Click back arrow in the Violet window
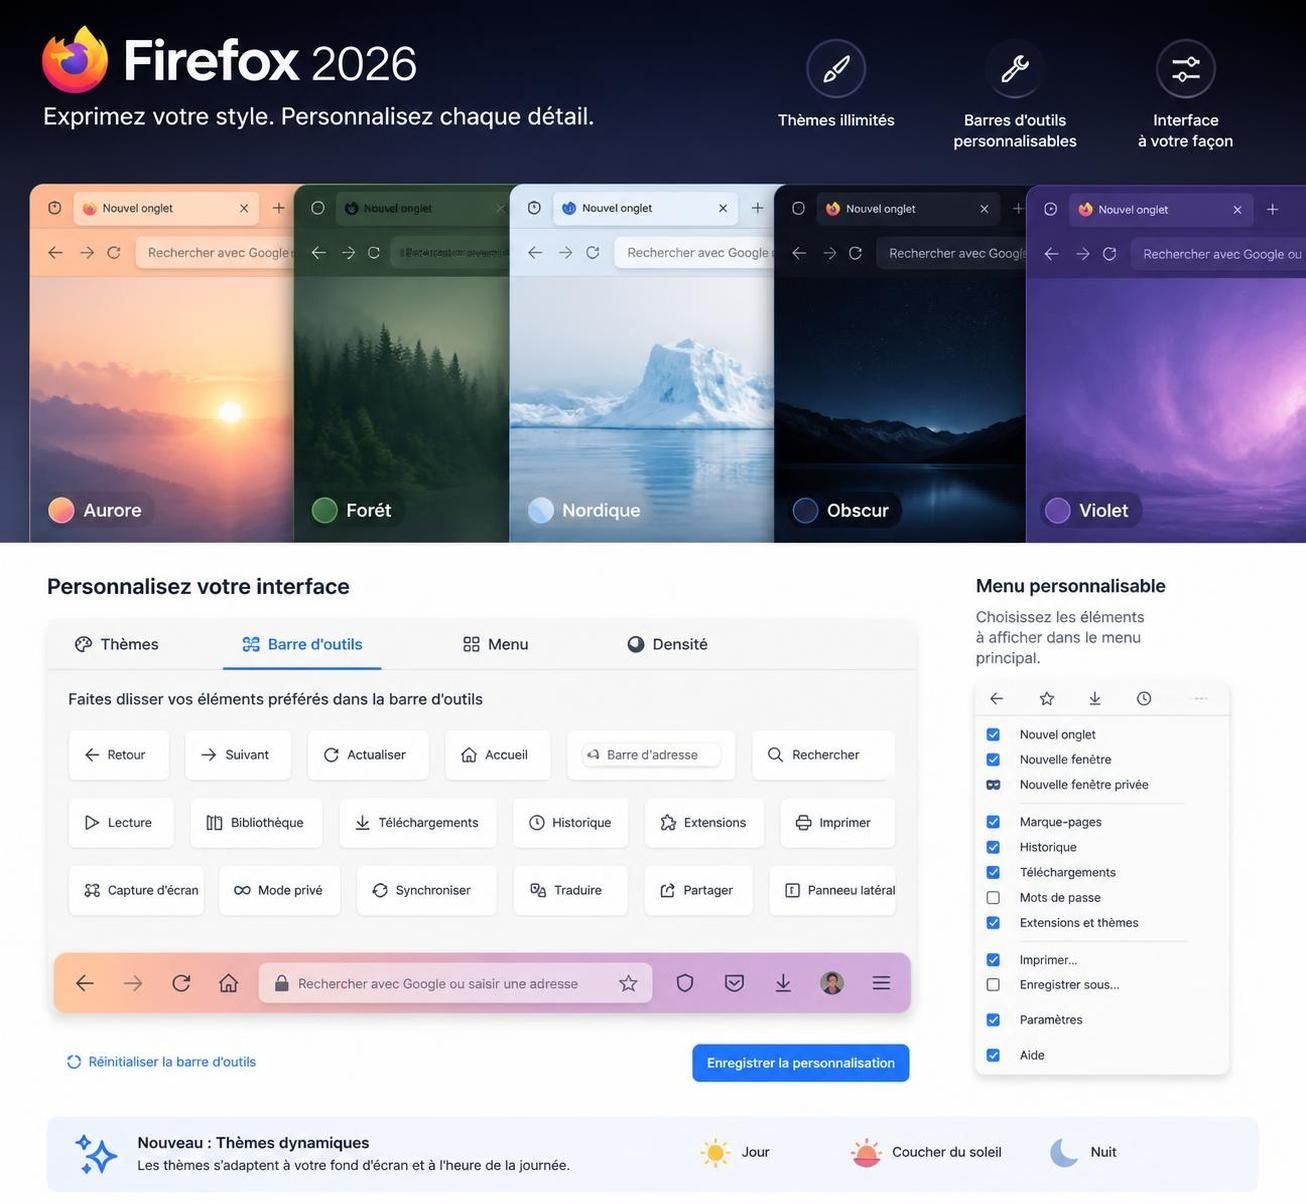The width and height of the screenshot is (1306, 1204). (x=1051, y=254)
